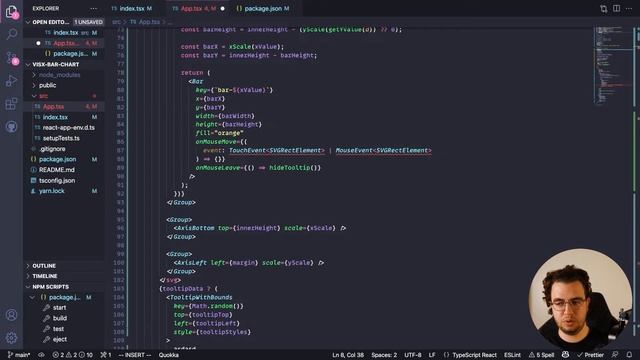The height and width of the screenshot is (360, 640).
Task: Open Explorer more actions ellipsis
Action: click(x=93, y=8)
